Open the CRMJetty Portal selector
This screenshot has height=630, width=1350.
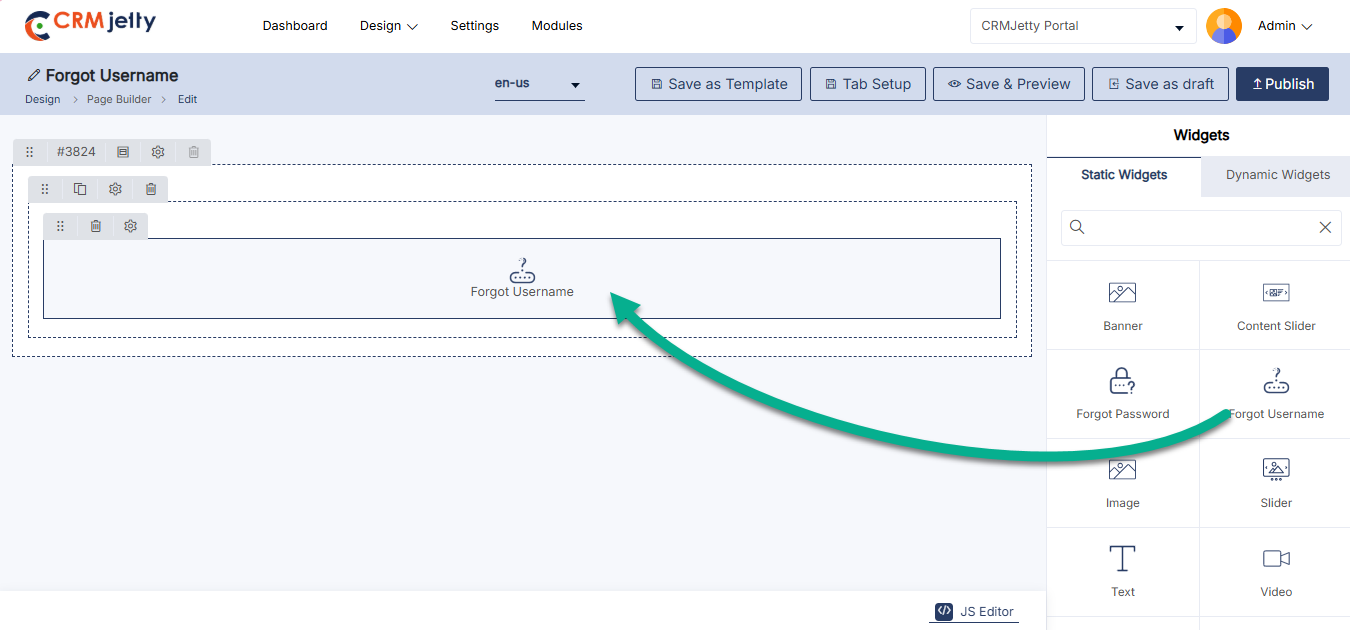tap(1082, 26)
